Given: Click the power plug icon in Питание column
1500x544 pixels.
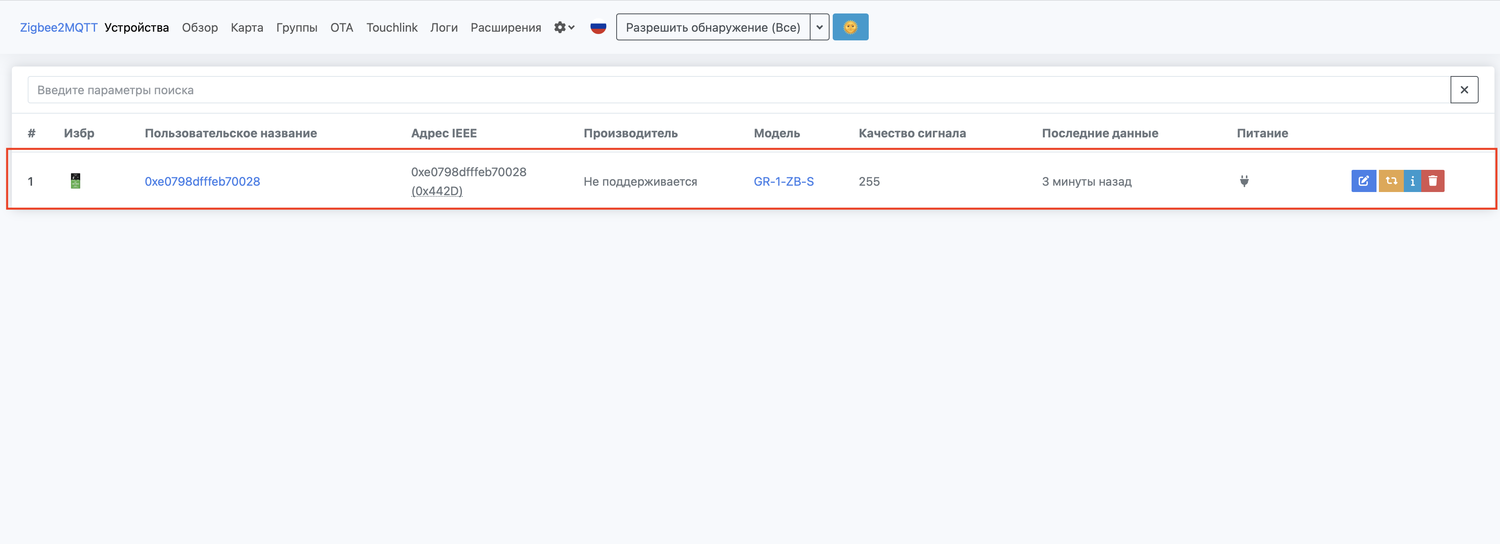Looking at the screenshot, I should point(1244,181).
